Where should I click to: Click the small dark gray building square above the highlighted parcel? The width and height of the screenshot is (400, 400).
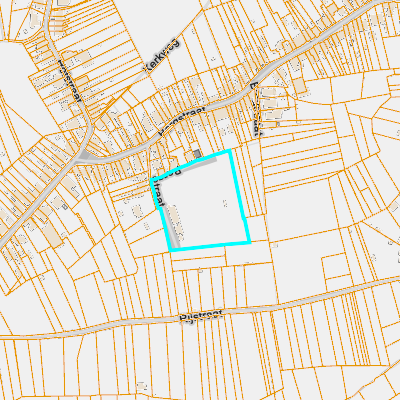pyautogui.click(x=197, y=154)
